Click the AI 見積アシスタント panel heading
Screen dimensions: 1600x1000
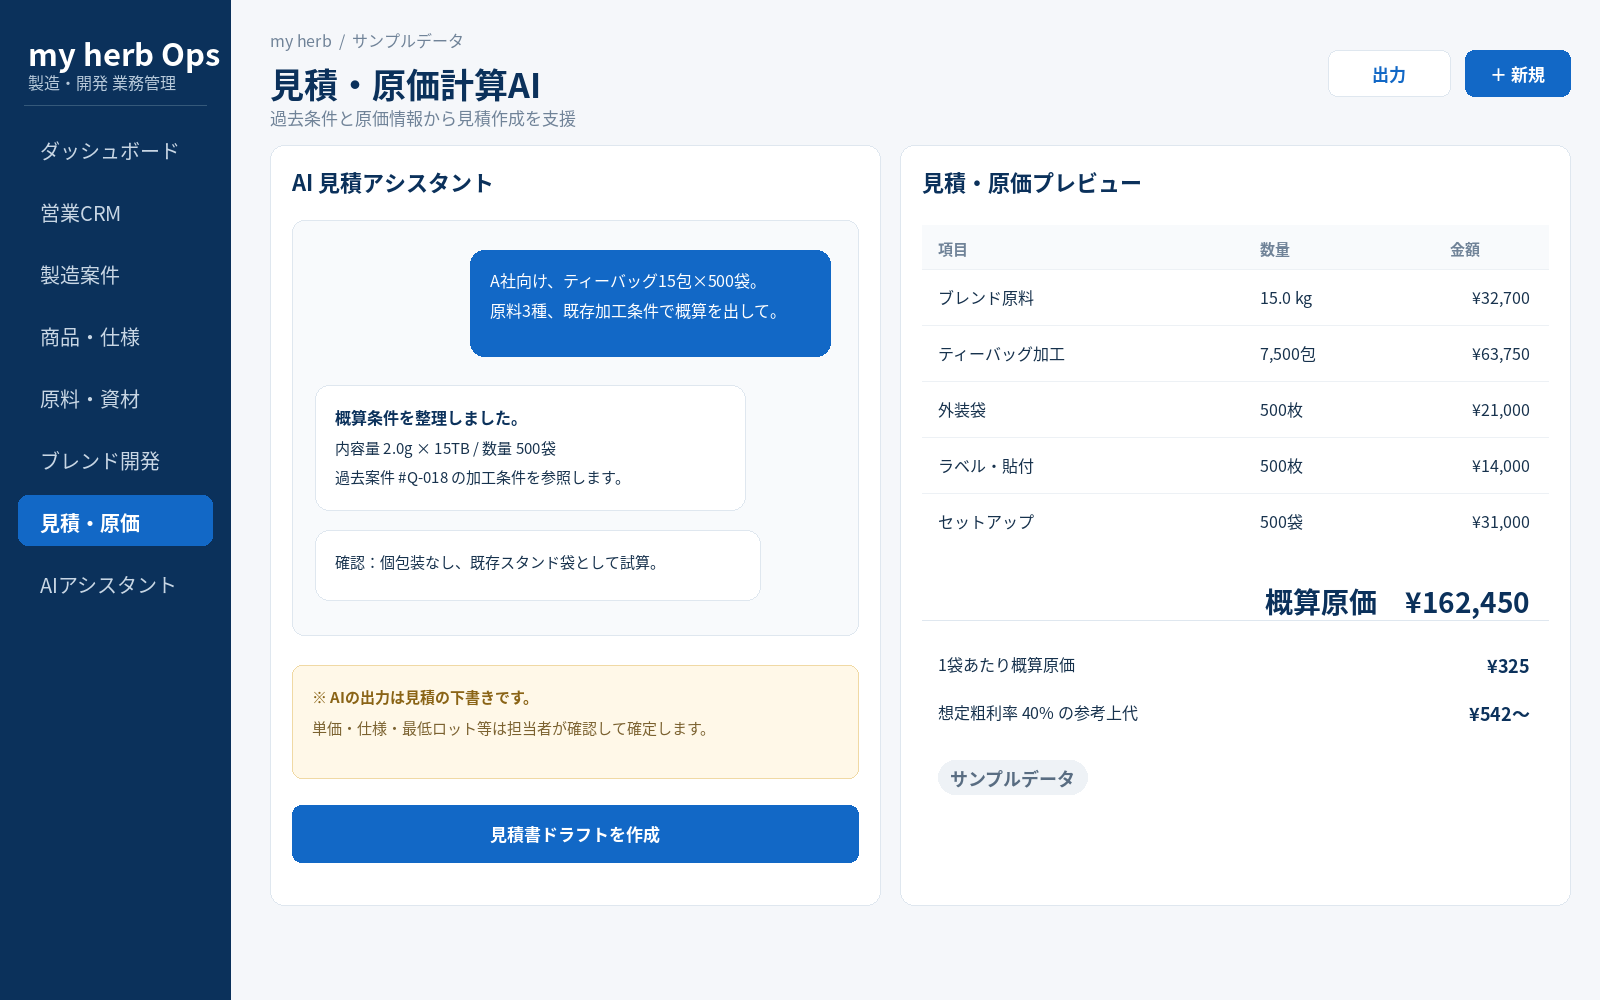392,183
